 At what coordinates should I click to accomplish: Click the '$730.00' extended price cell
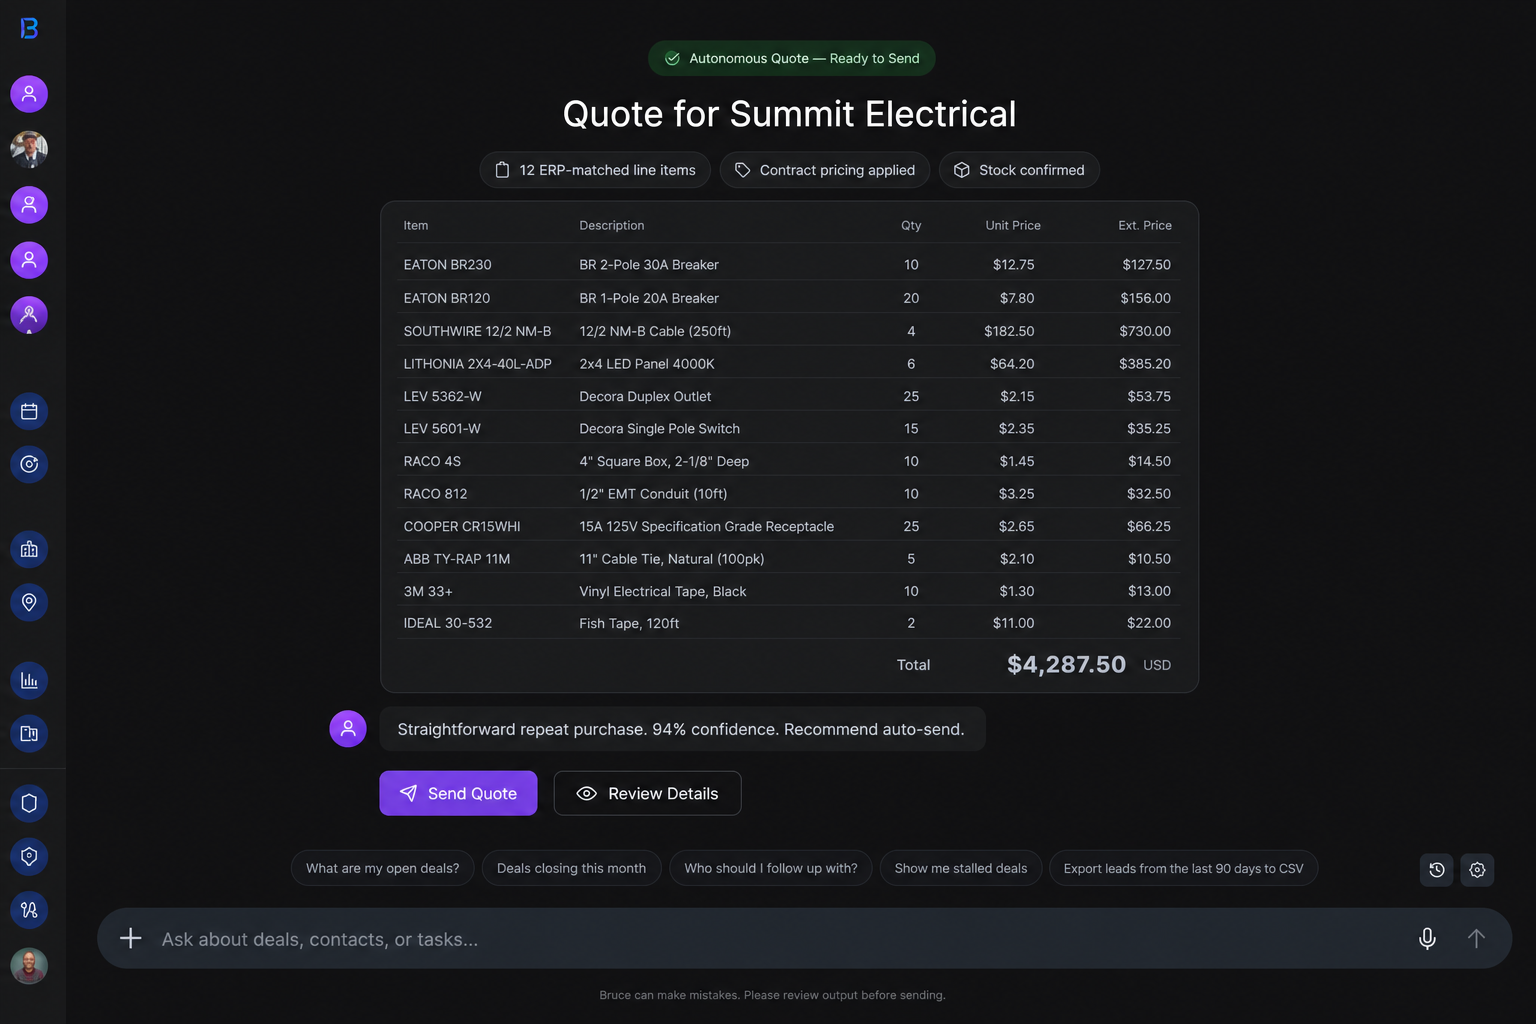coord(1145,331)
